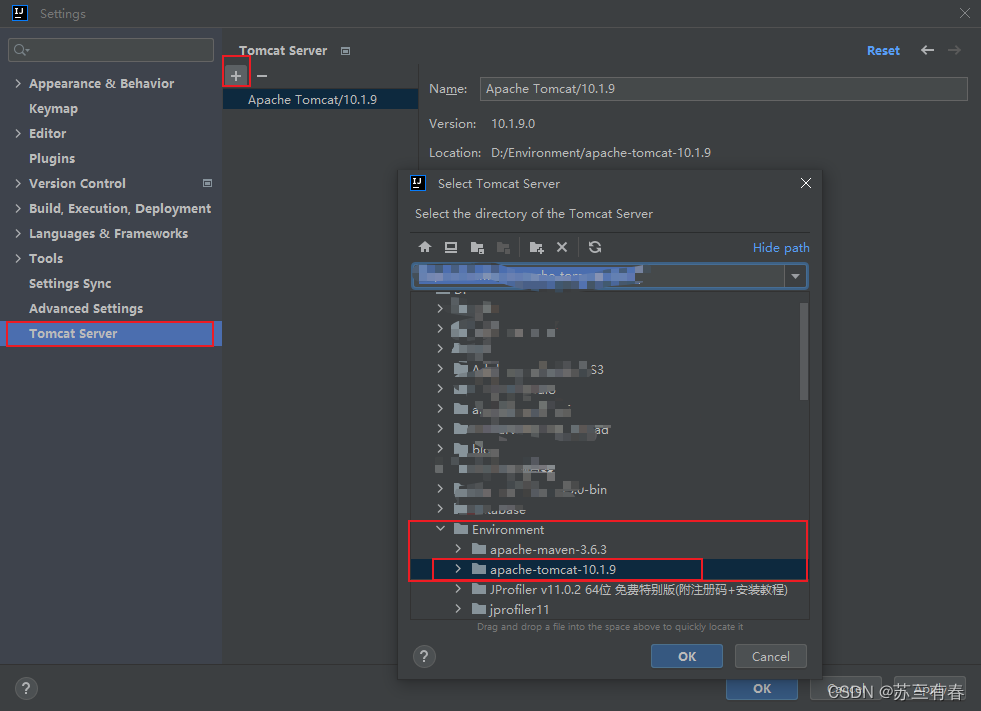The height and width of the screenshot is (711, 981).
Task: Click the remove server minus icon
Action: 260,72
